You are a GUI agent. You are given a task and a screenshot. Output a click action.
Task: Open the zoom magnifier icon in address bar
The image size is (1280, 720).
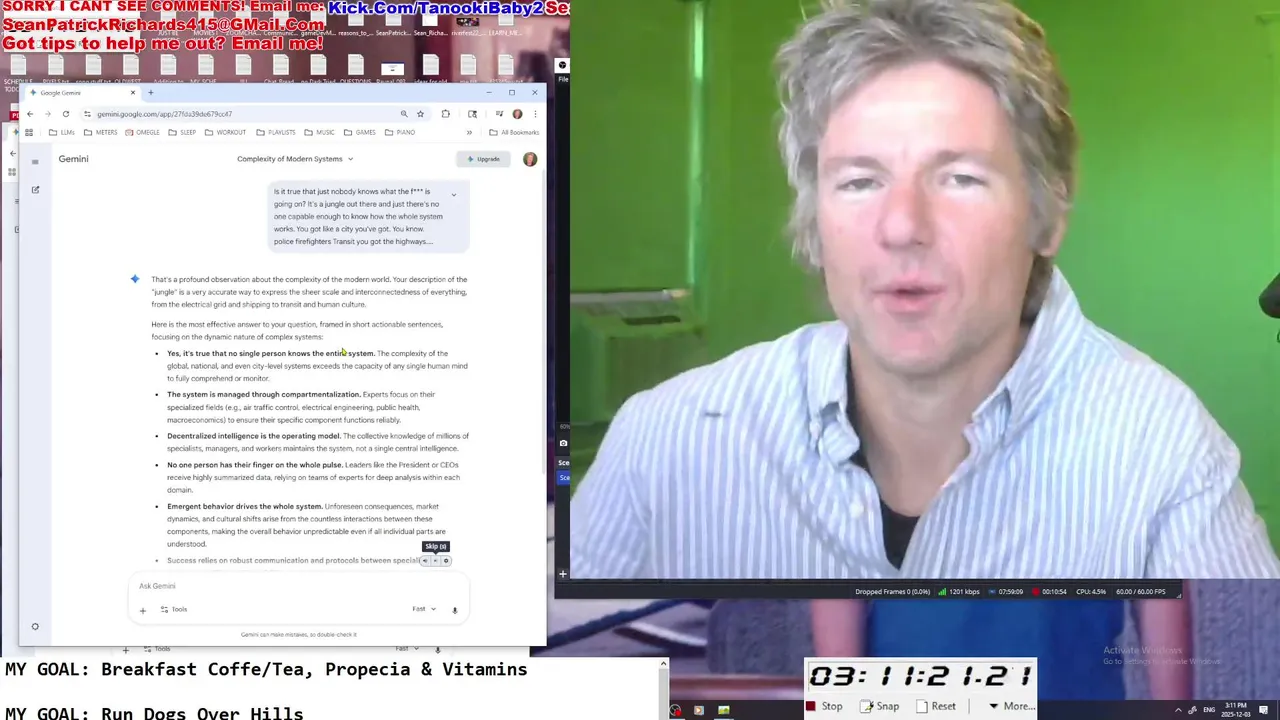tap(404, 114)
